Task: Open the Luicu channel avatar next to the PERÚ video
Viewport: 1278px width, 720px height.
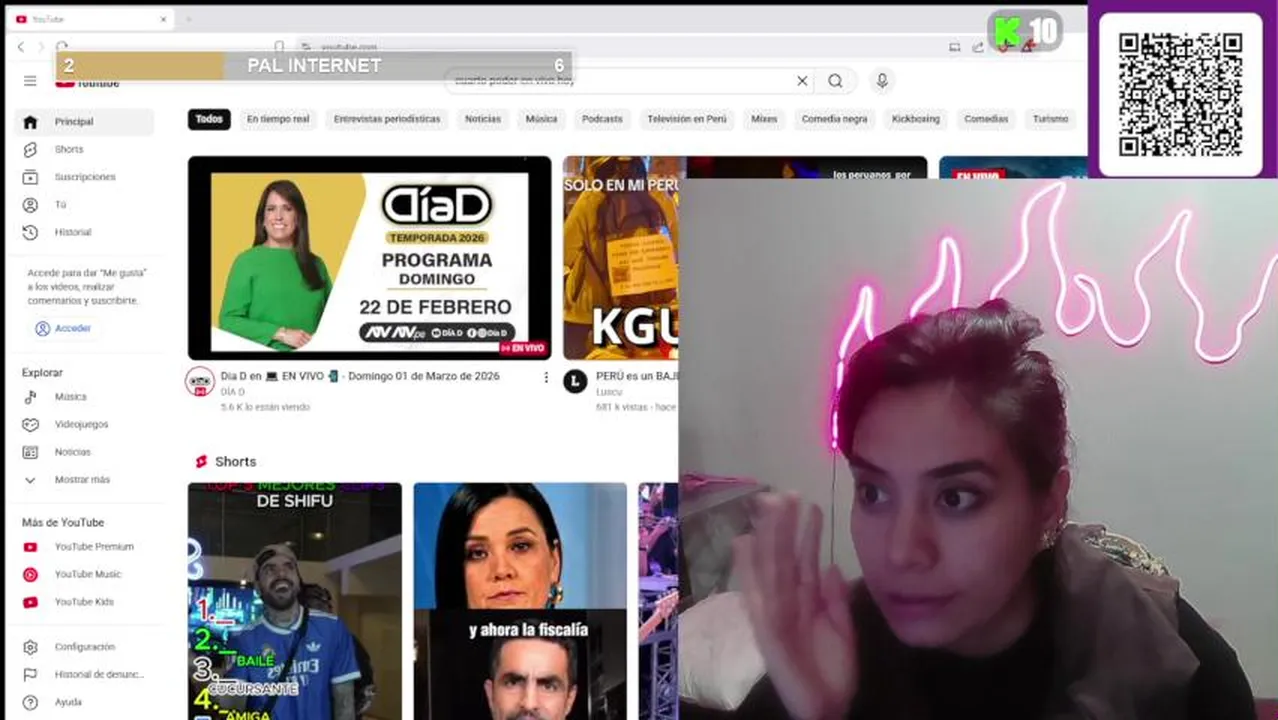Action: (x=575, y=381)
